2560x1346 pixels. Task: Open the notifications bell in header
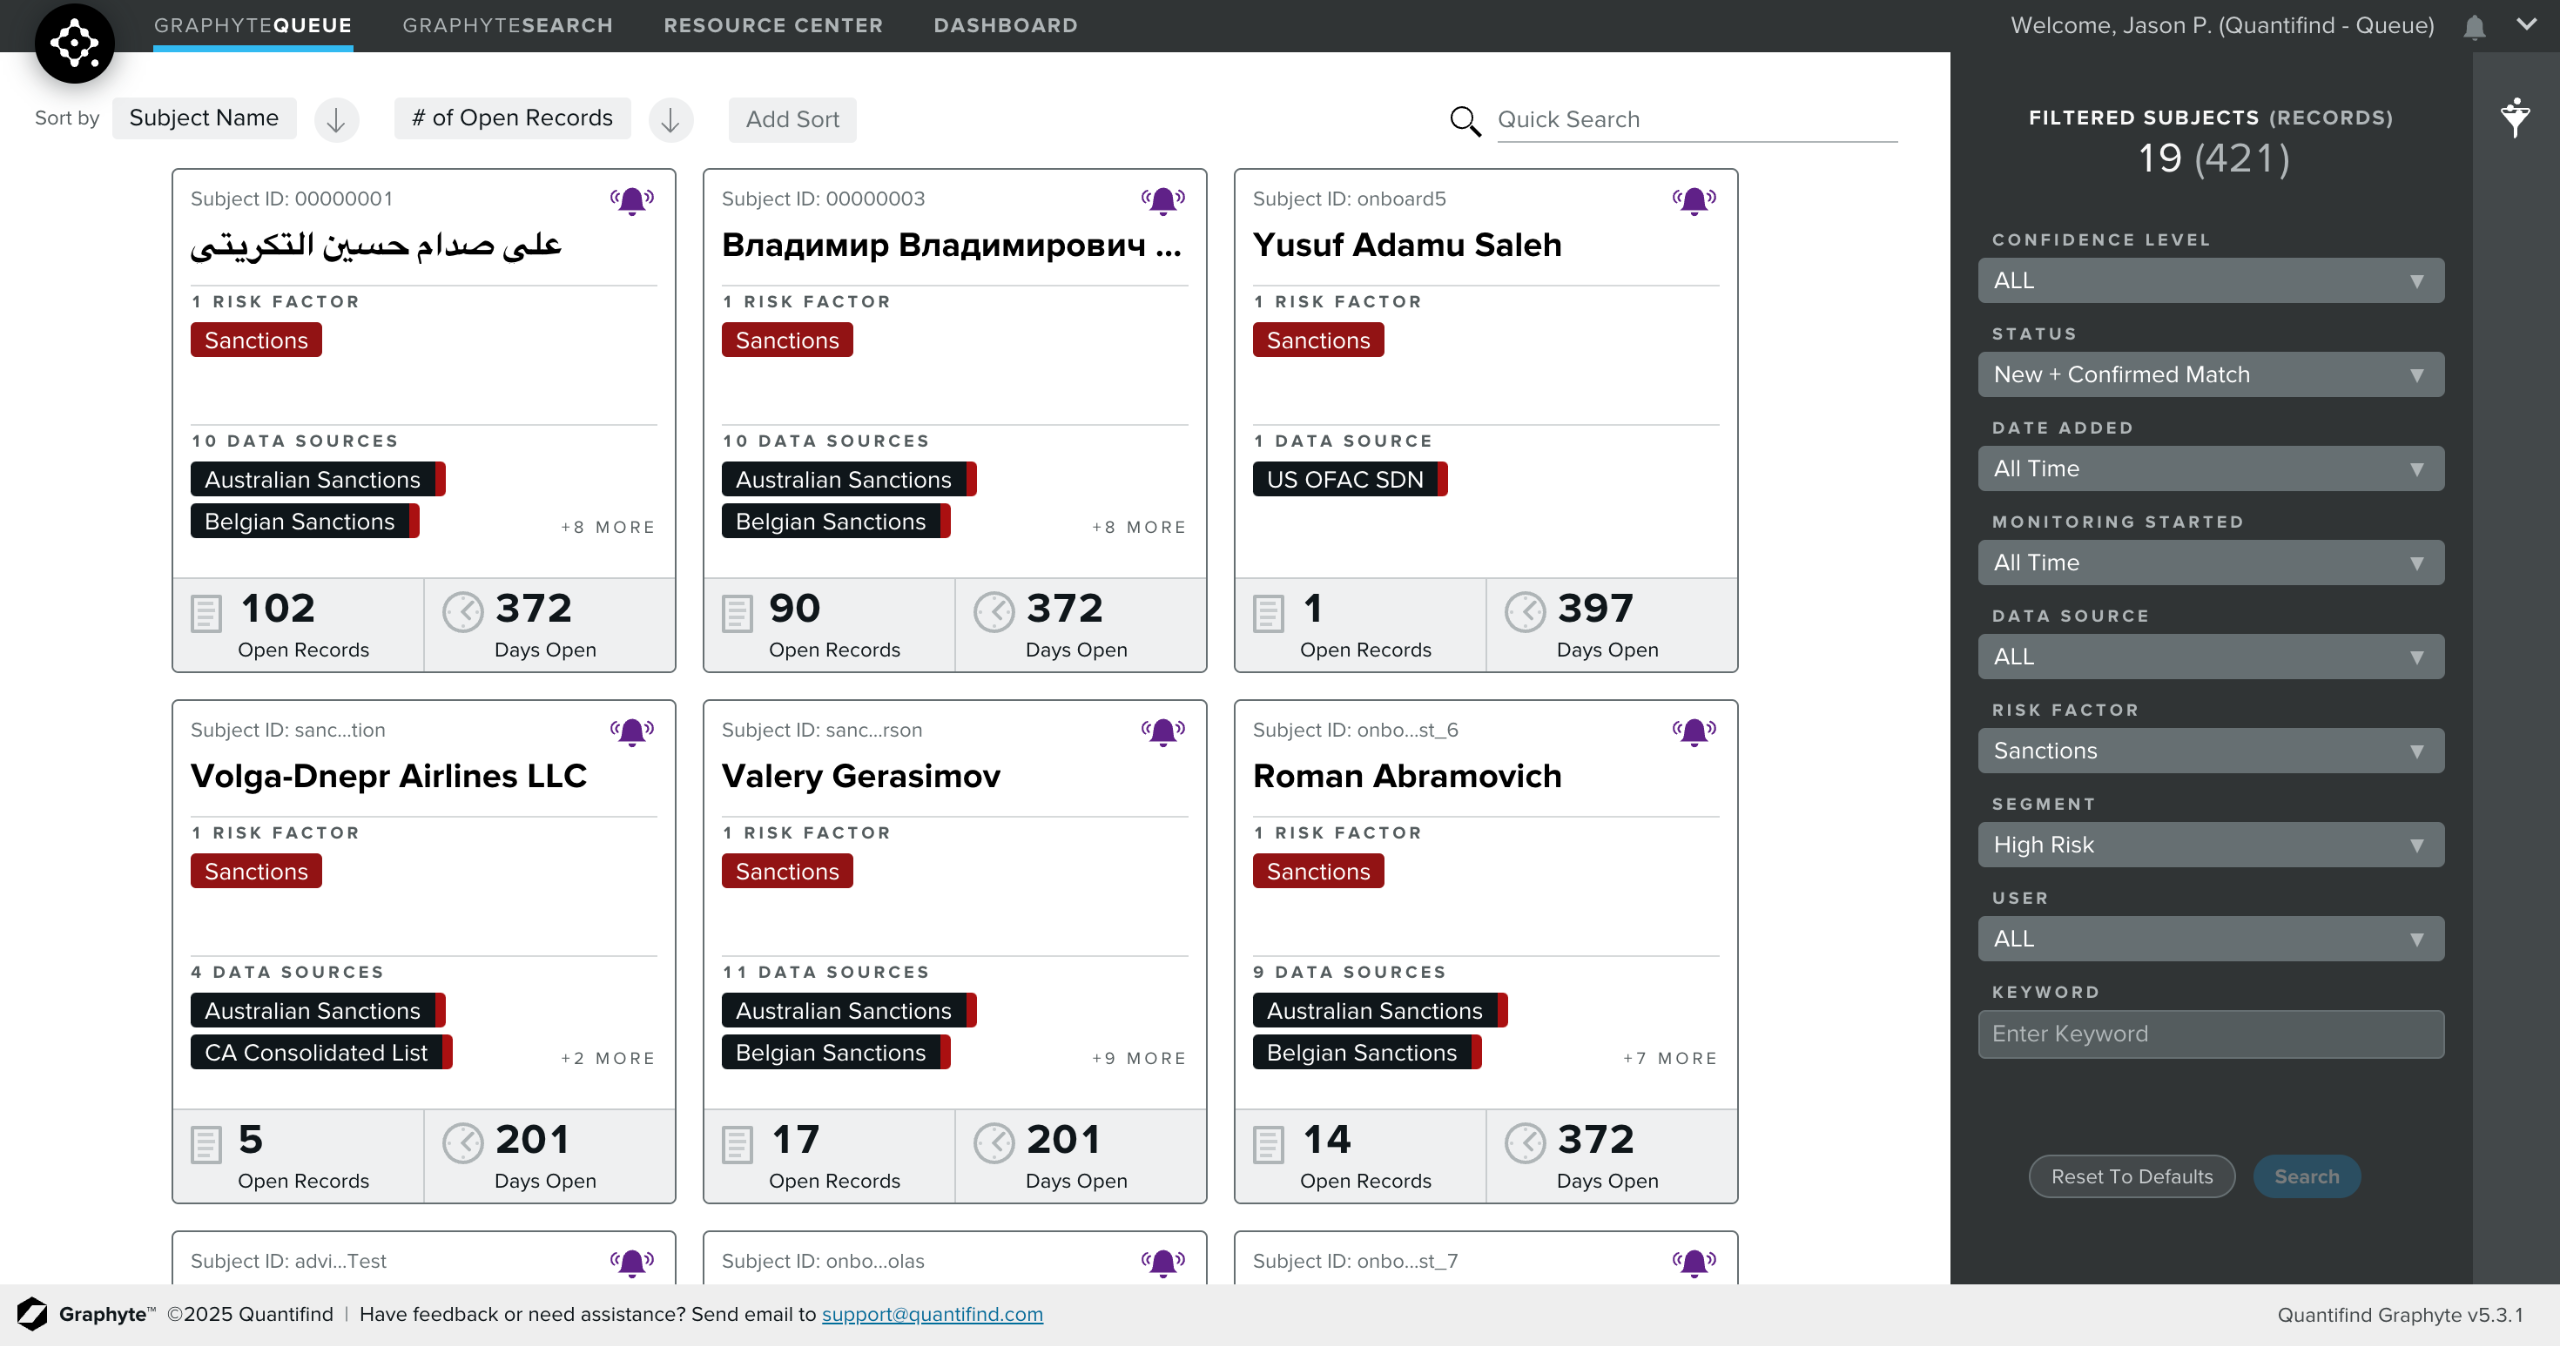coord(2474,27)
